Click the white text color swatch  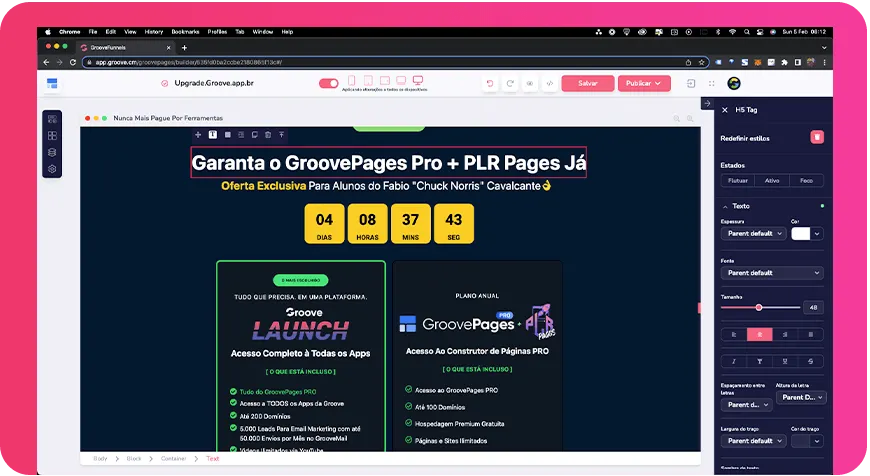coord(801,234)
